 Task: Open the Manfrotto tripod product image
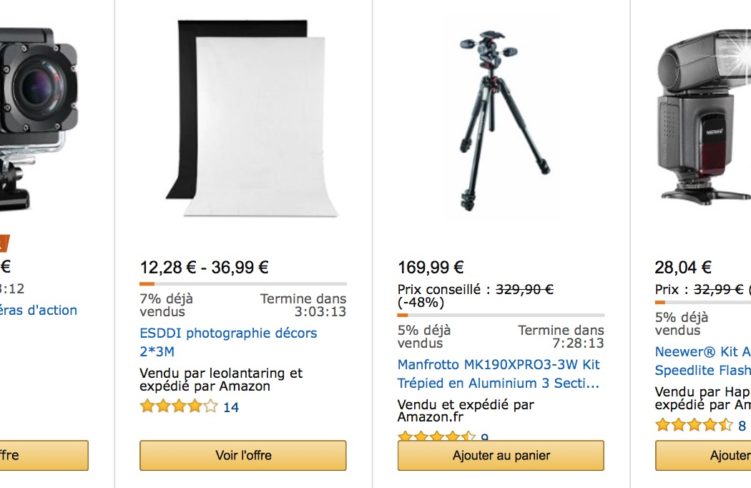tap(504, 121)
